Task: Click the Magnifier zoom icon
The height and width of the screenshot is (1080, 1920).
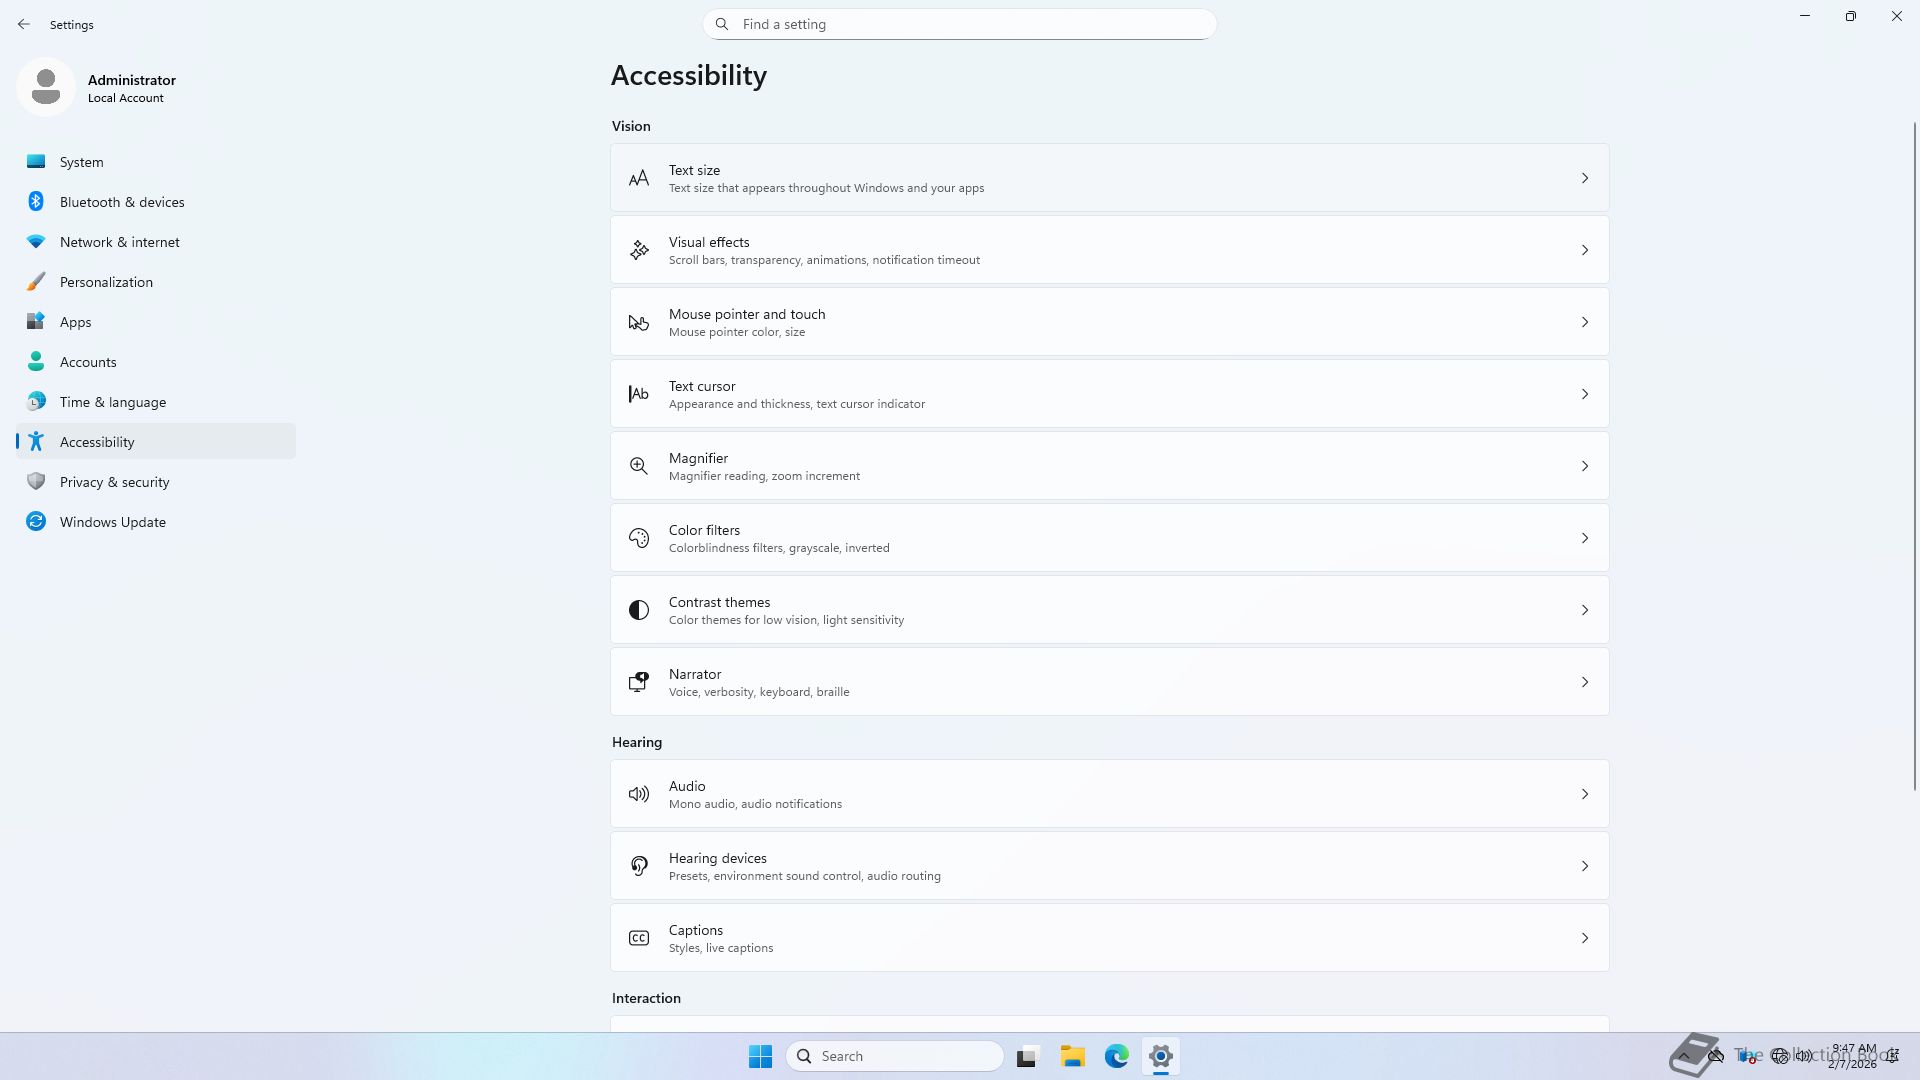Action: 638,467
